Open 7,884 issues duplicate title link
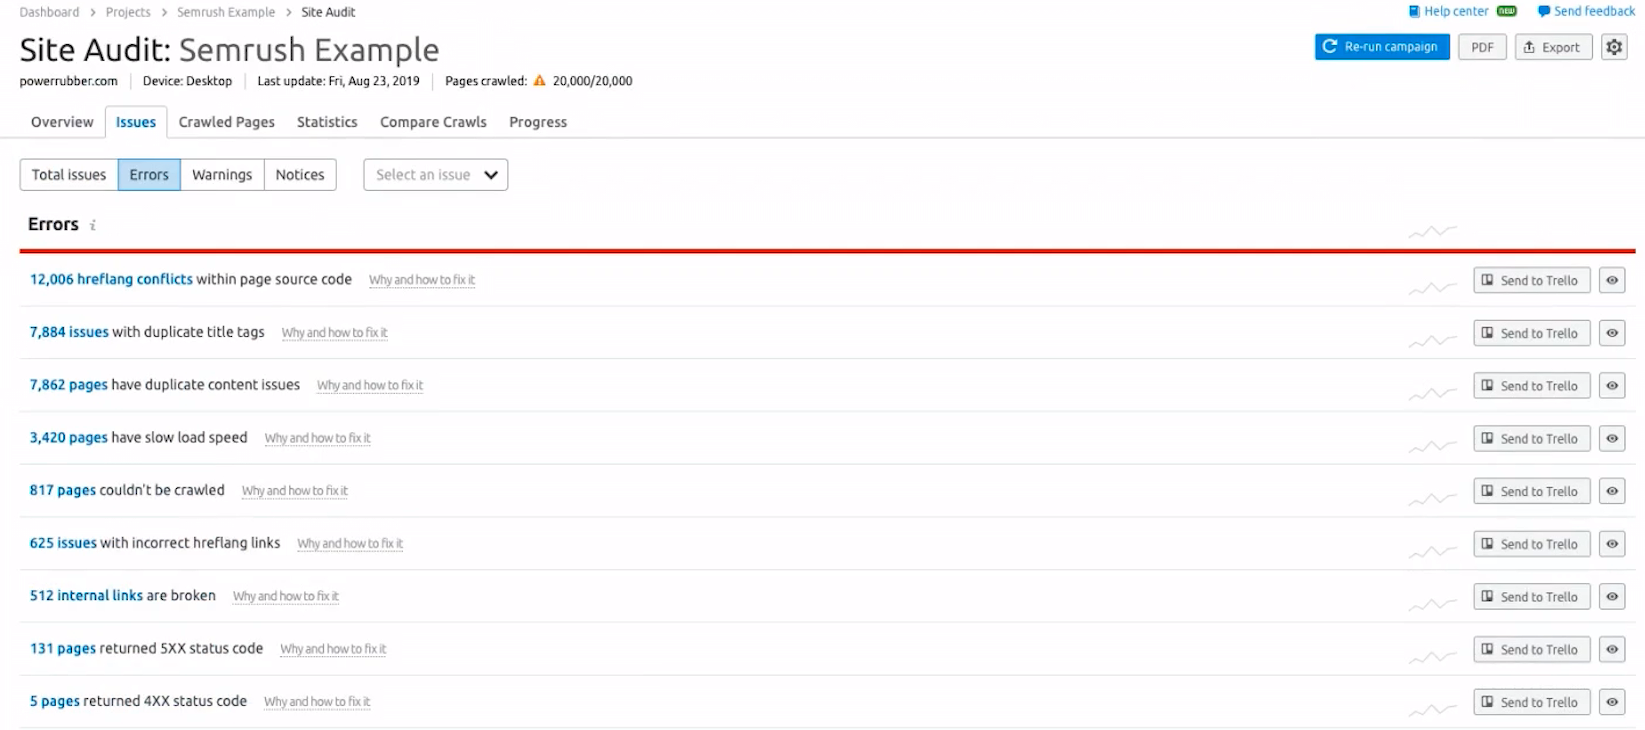The width and height of the screenshot is (1645, 730). (69, 332)
